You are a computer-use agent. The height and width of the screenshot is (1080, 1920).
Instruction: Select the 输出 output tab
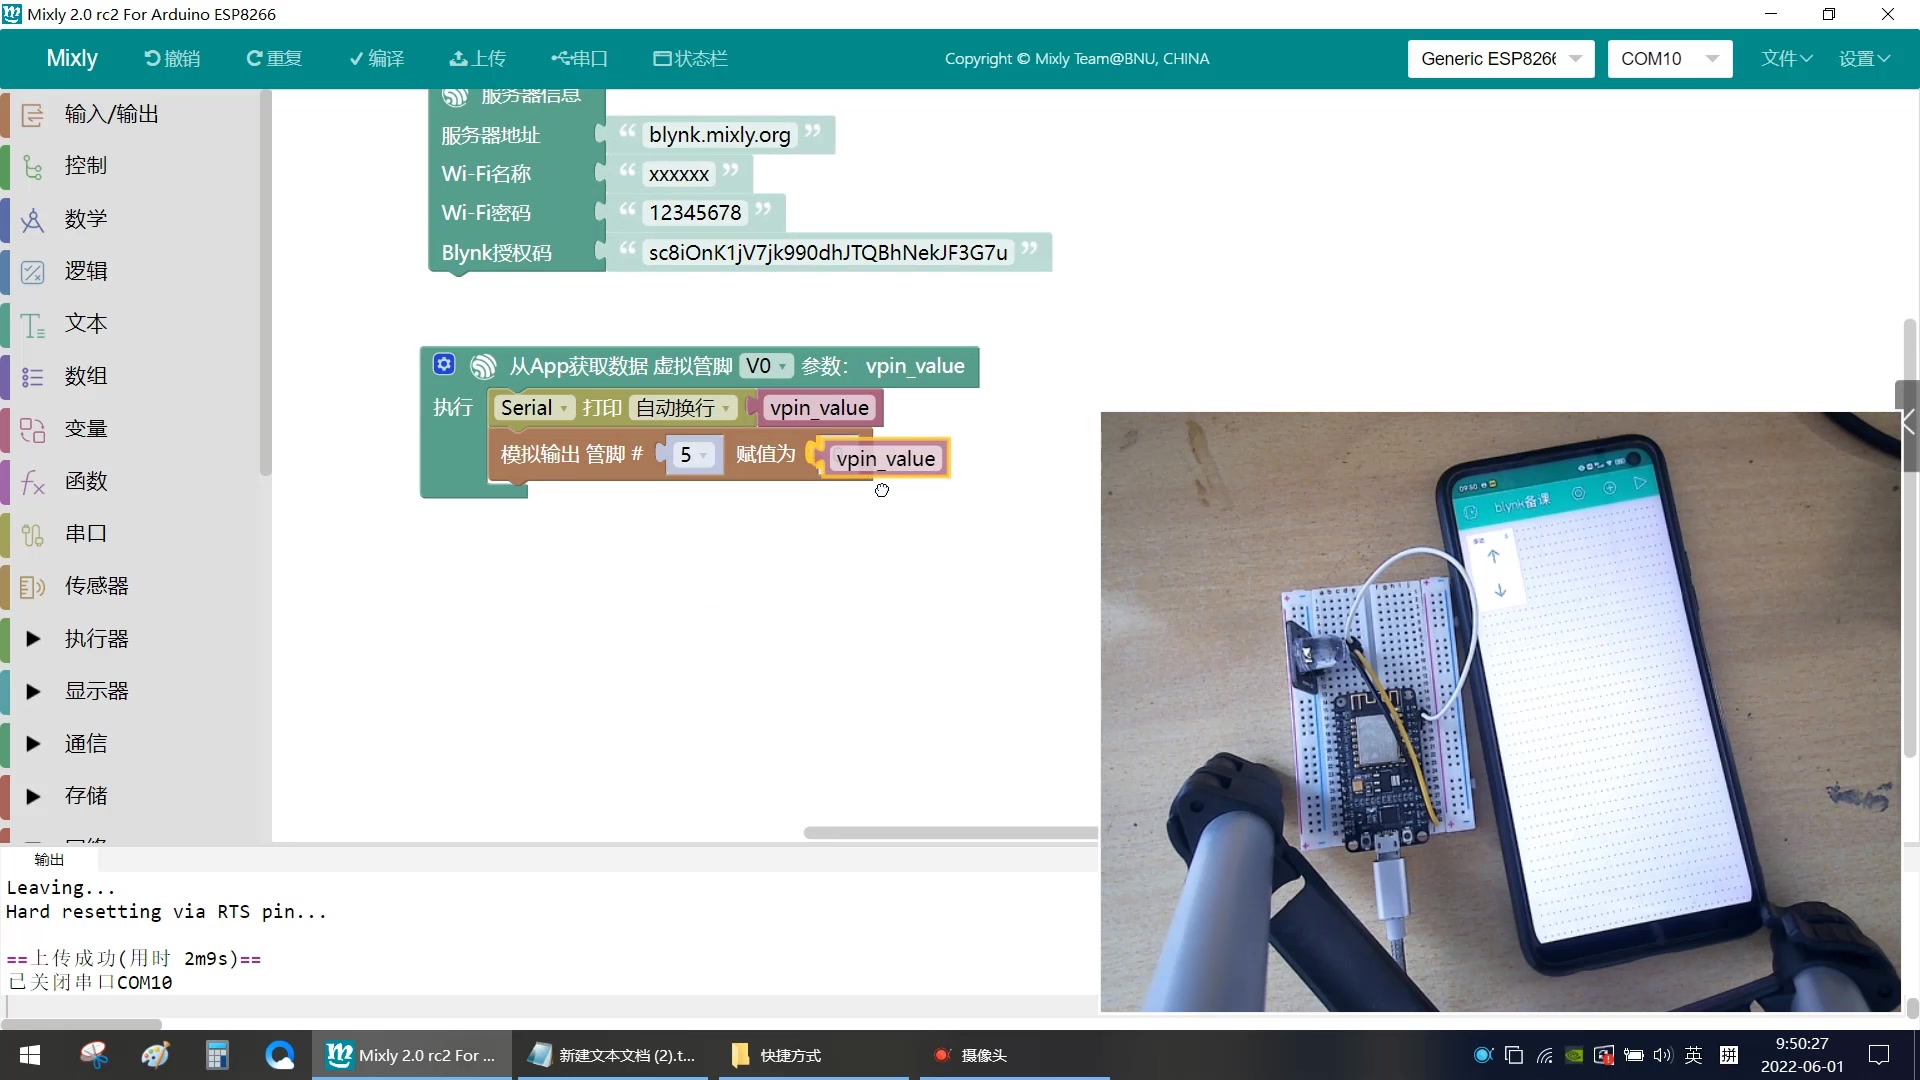coord(49,860)
